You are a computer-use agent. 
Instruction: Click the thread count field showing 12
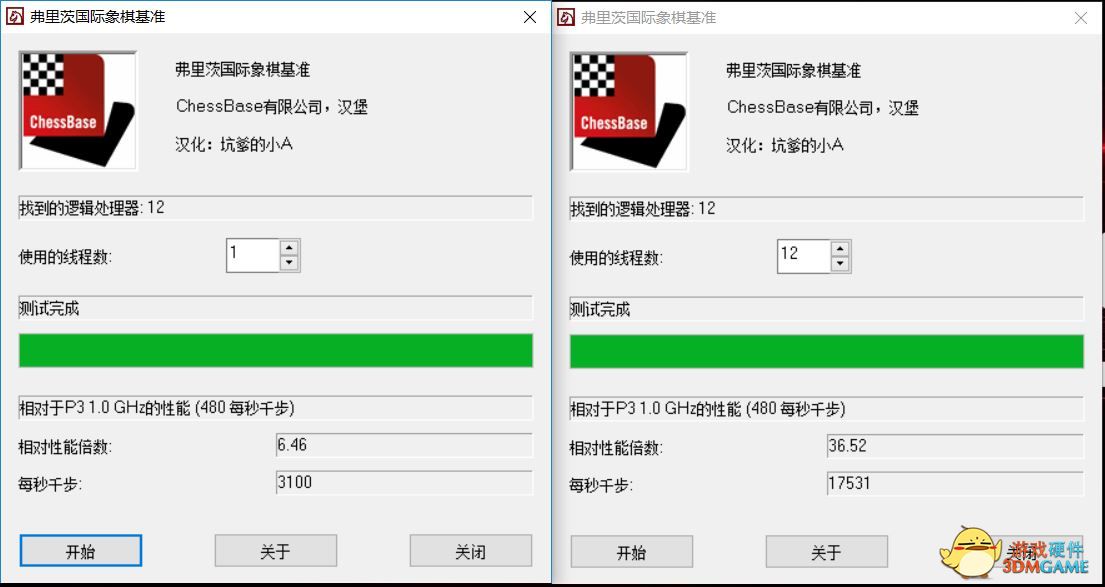pyautogui.click(x=804, y=256)
